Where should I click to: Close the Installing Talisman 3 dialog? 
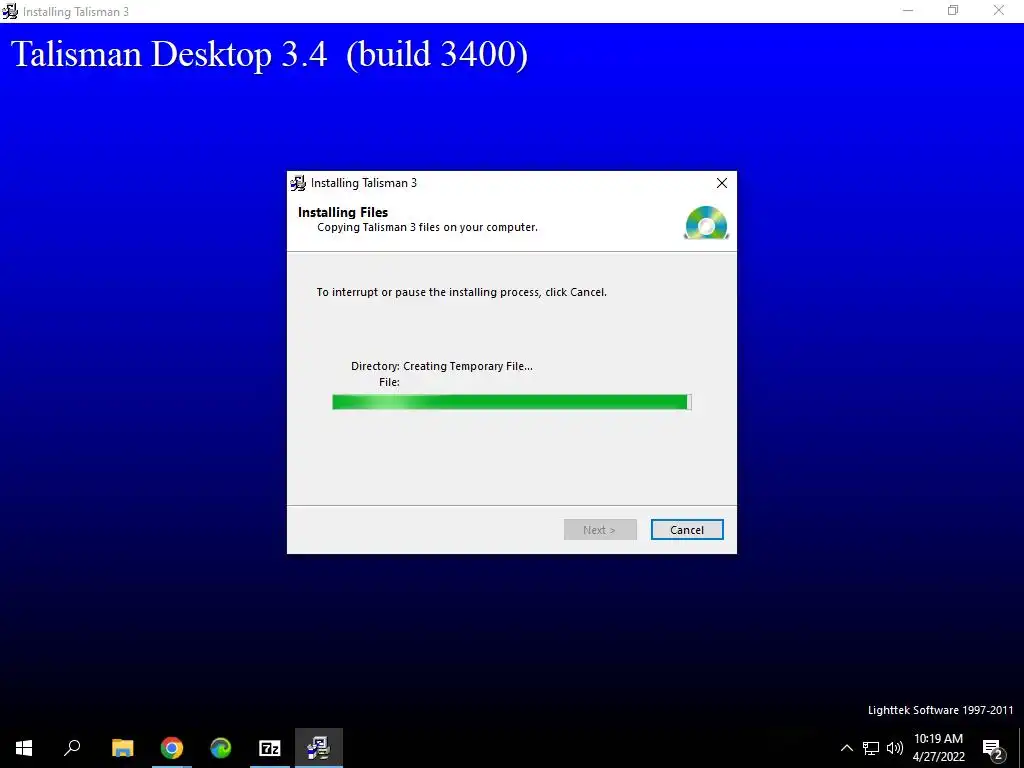tap(722, 183)
